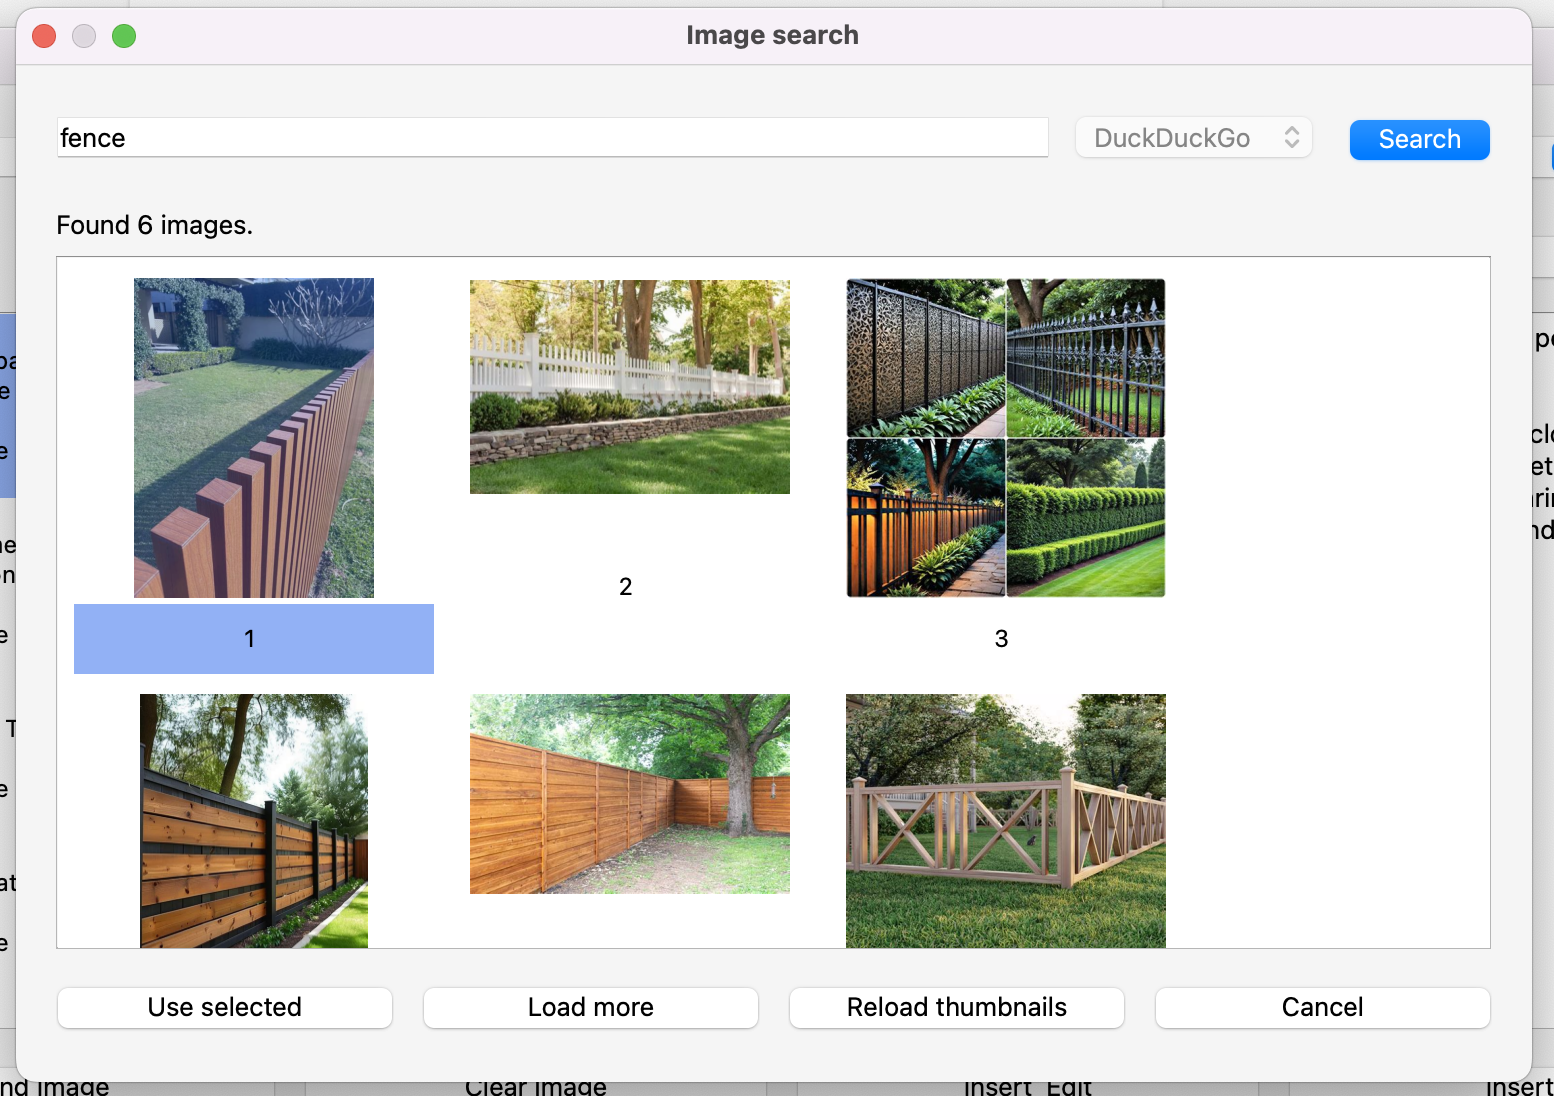Screen dimensions: 1554x1096
Task: Select the vertical wooden slat fence thumbnail
Action: [x=253, y=437]
